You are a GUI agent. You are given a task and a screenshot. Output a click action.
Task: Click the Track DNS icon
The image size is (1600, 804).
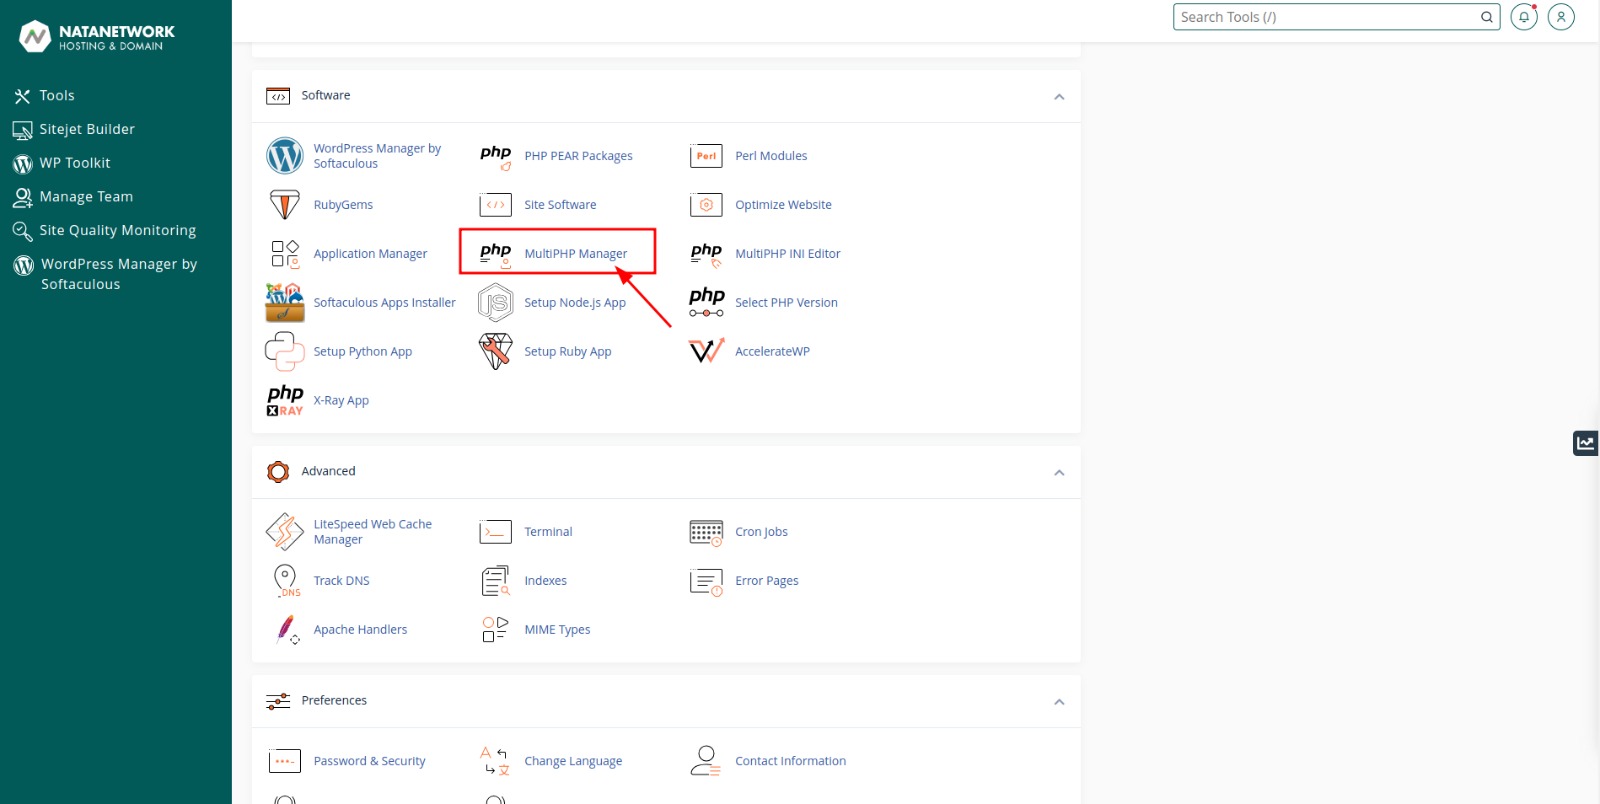pos(285,581)
